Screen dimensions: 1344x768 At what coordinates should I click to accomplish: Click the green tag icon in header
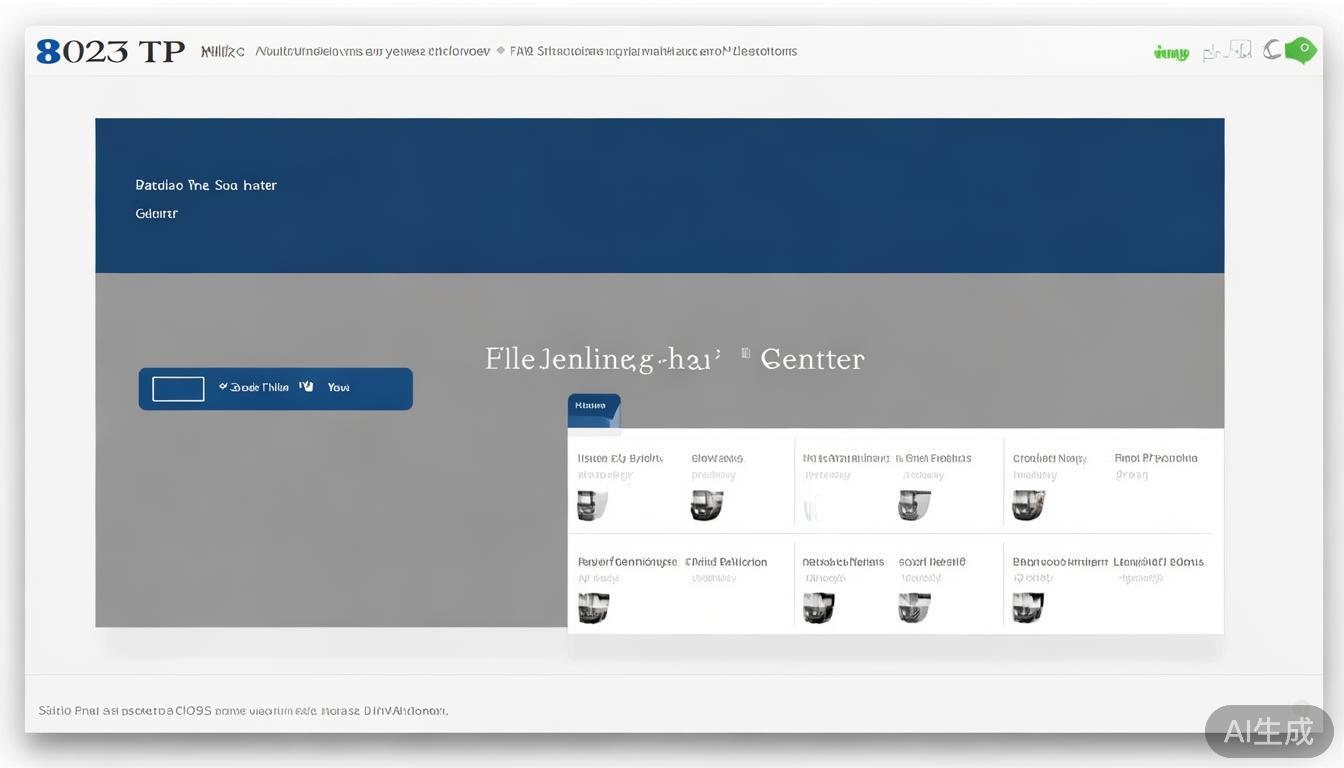point(1300,50)
